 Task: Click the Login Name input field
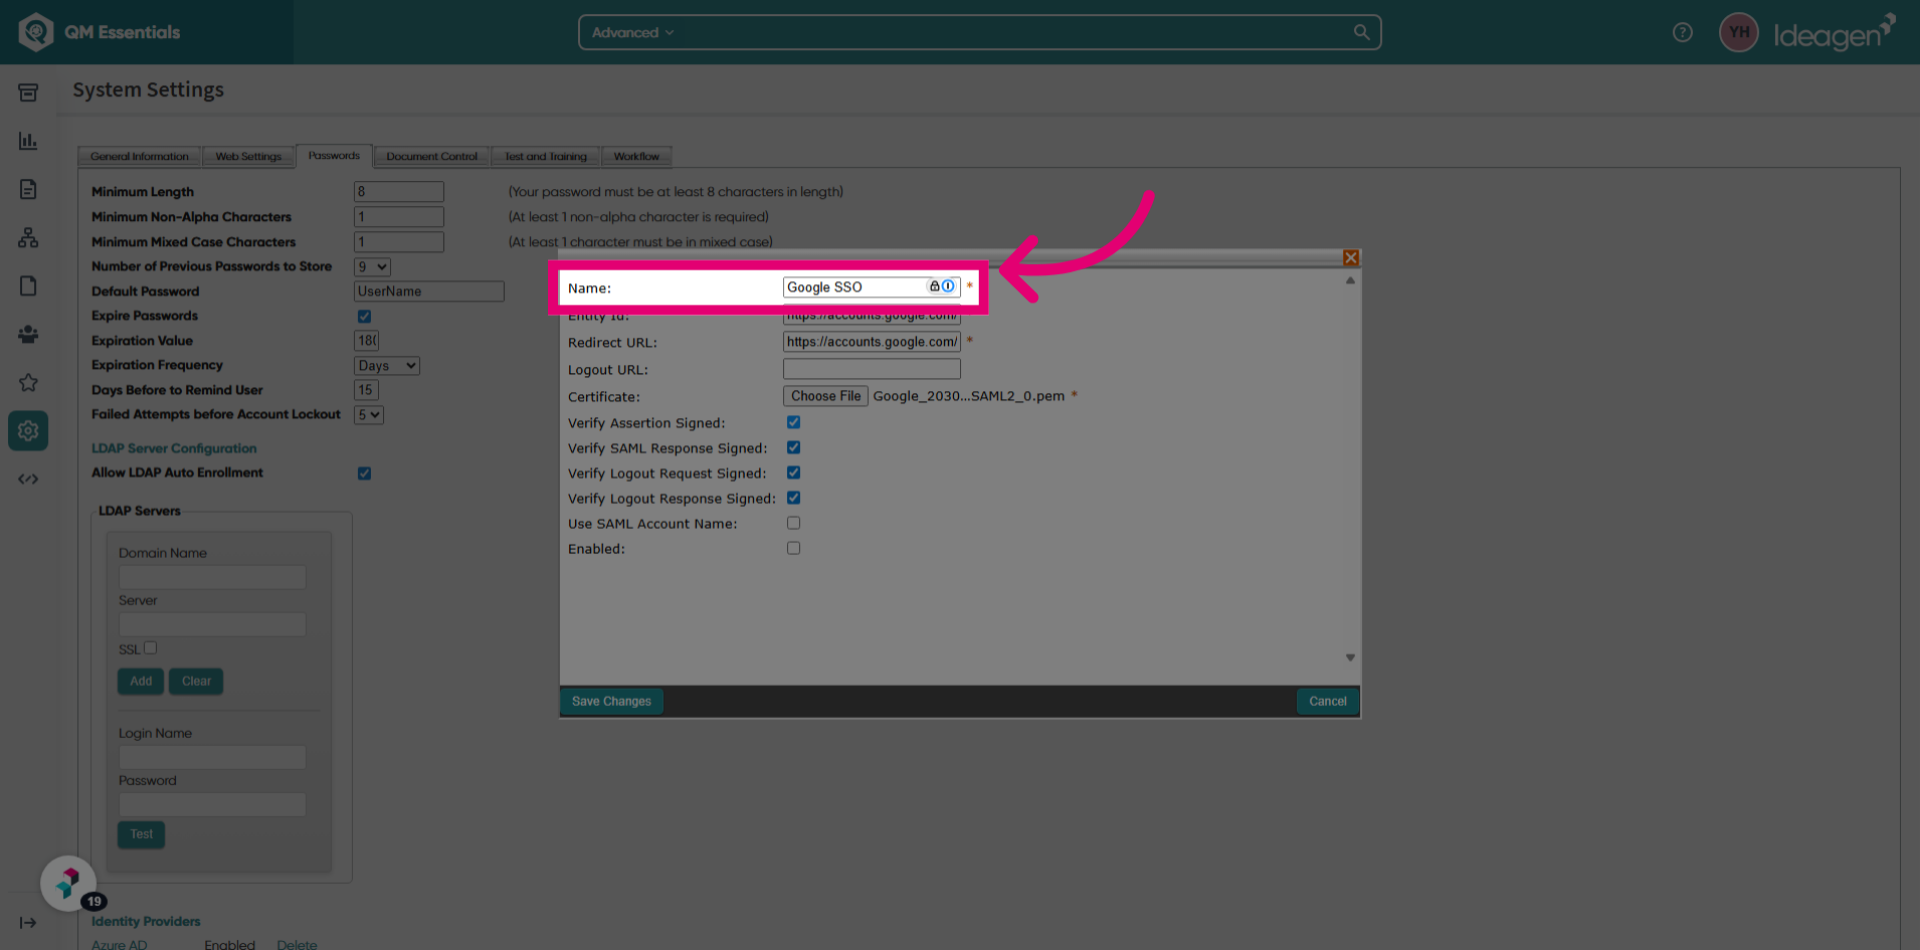coord(212,758)
